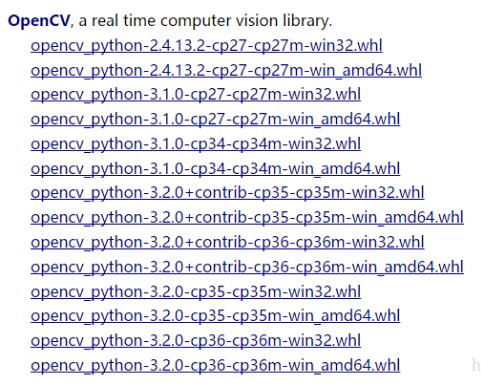This screenshot has width=481, height=385.
Task: Select opencv_python-3.2.0-cp36-cp36m-win32.whl
Action: coord(196,341)
